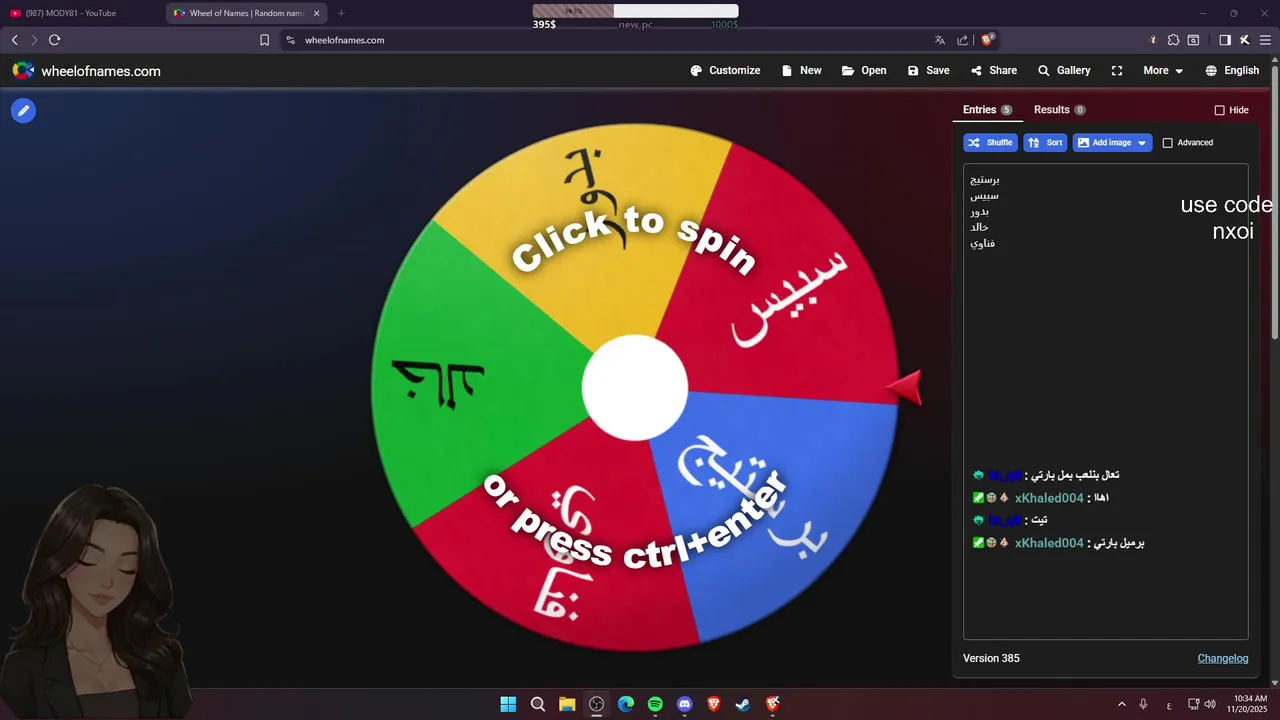Open the wheel Gallery
The width and height of the screenshot is (1280, 720).
click(x=1064, y=71)
